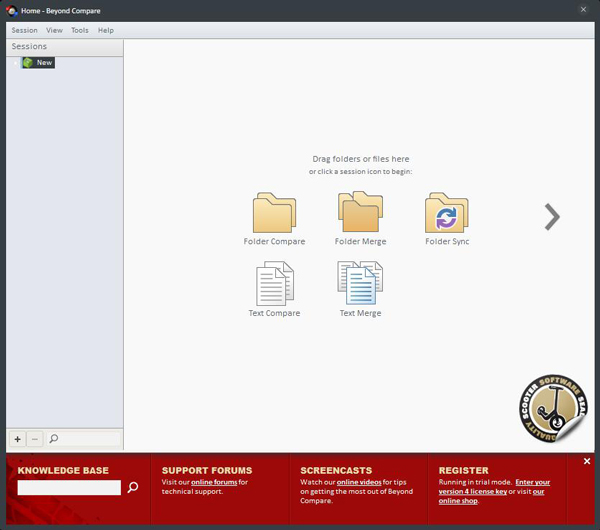Select the New sessions tree item
Viewport: 600px width, 530px height.
(38, 63)
